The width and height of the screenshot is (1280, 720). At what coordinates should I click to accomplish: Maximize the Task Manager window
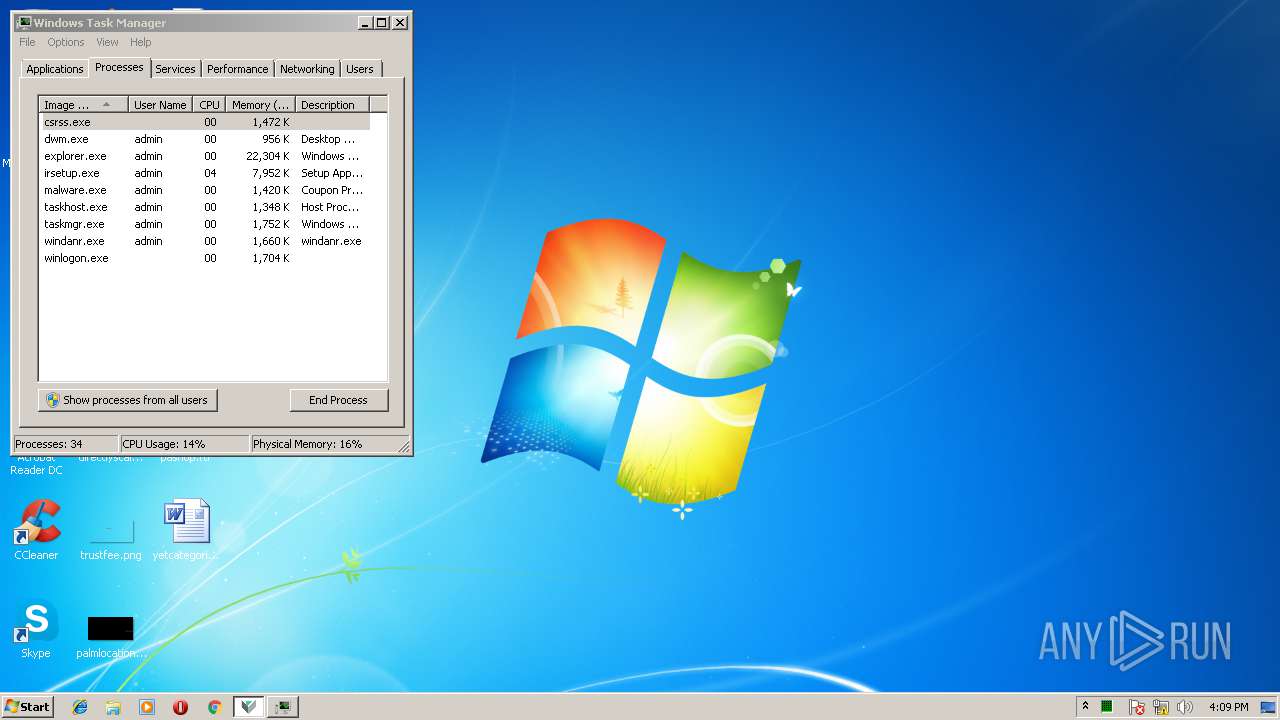[381, 22]
